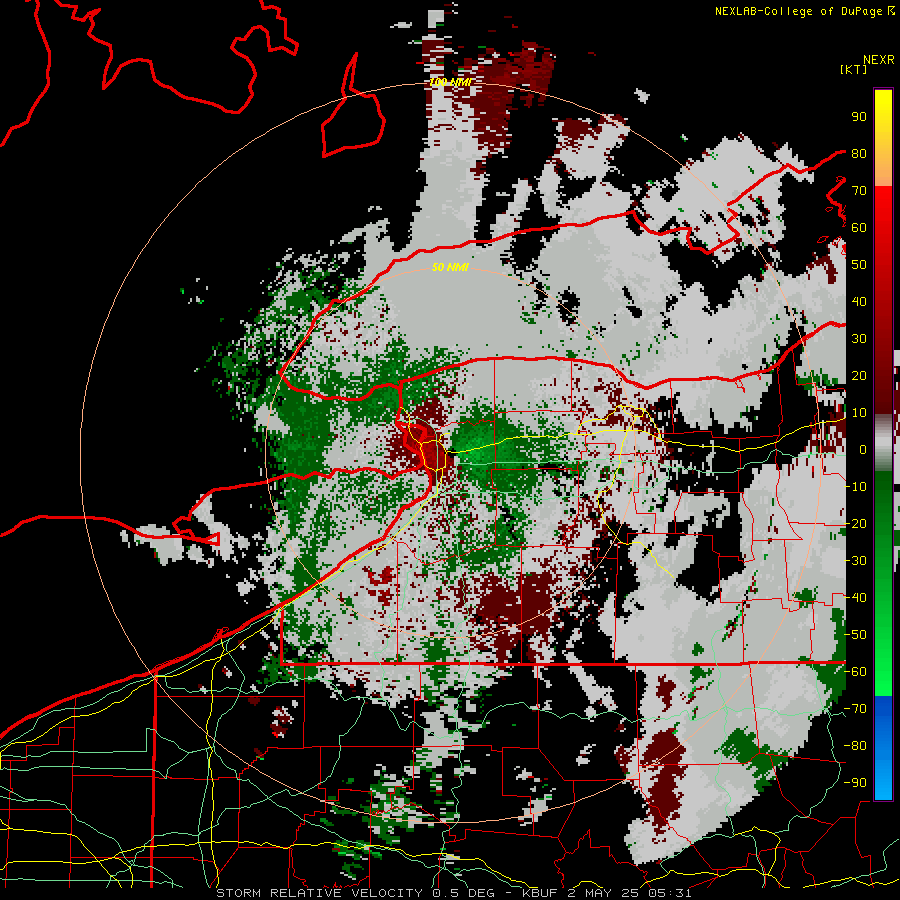Viewport: 900px width, 900px height.
Task: Click the -10 knot scale label
Action: click(856, 487)
